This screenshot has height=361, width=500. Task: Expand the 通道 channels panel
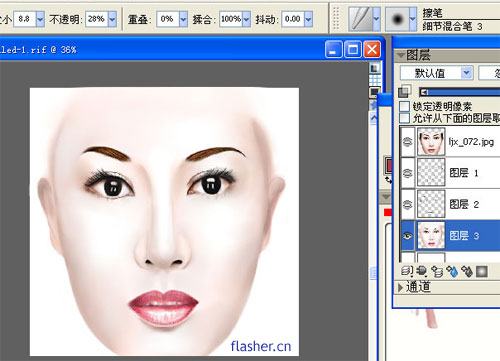[401, 287]
